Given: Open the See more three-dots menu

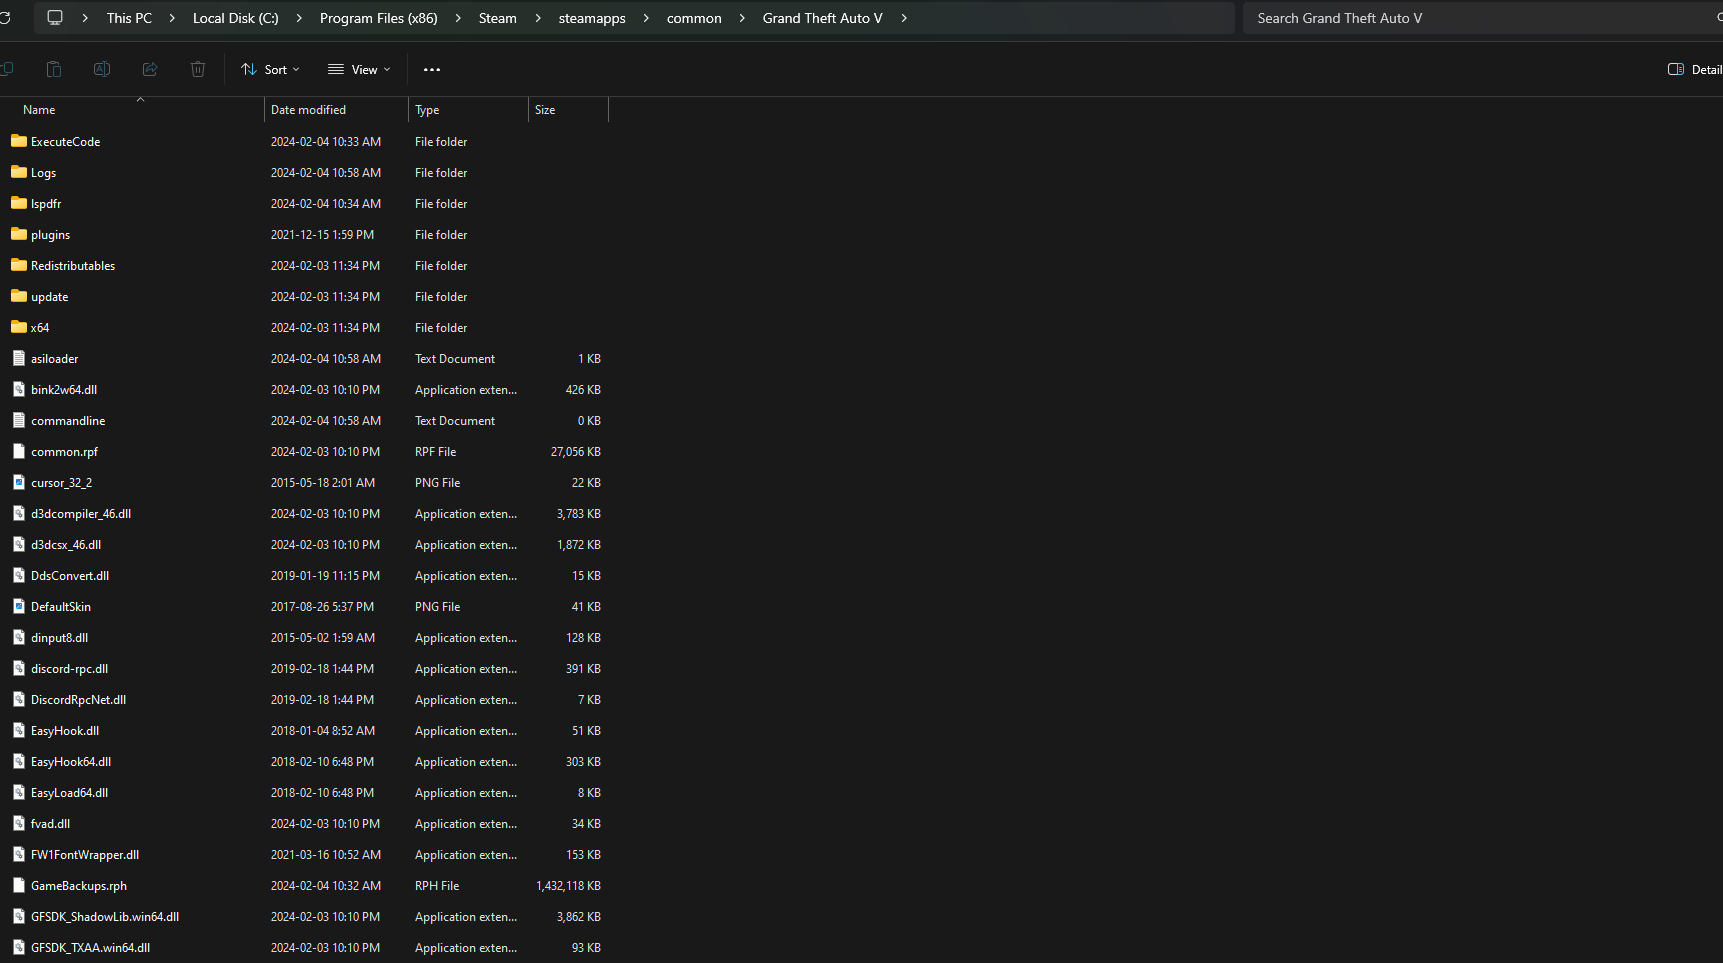Looking at the screenshot, I should pos(432,69).
